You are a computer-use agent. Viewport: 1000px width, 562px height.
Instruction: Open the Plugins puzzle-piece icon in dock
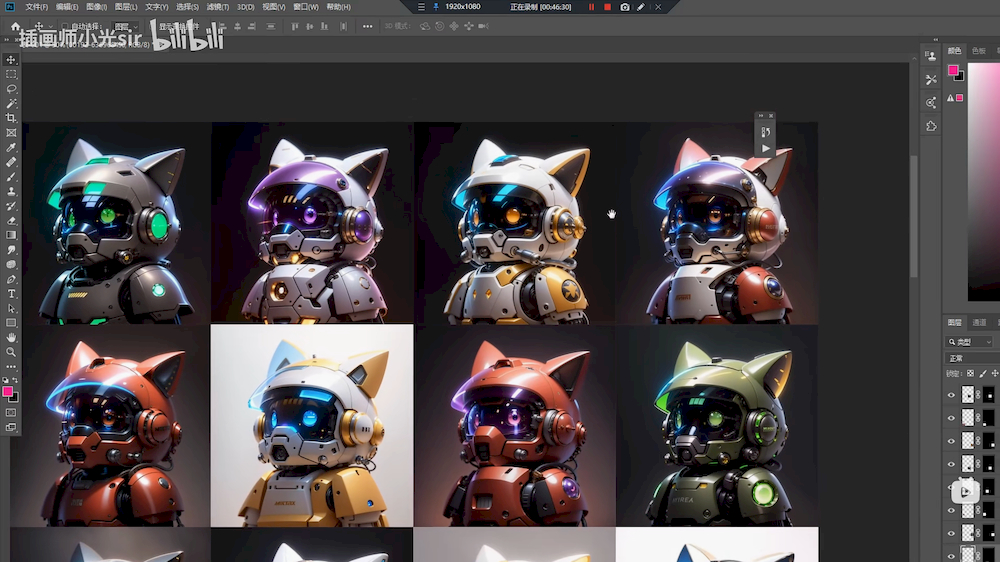[931, 126]
